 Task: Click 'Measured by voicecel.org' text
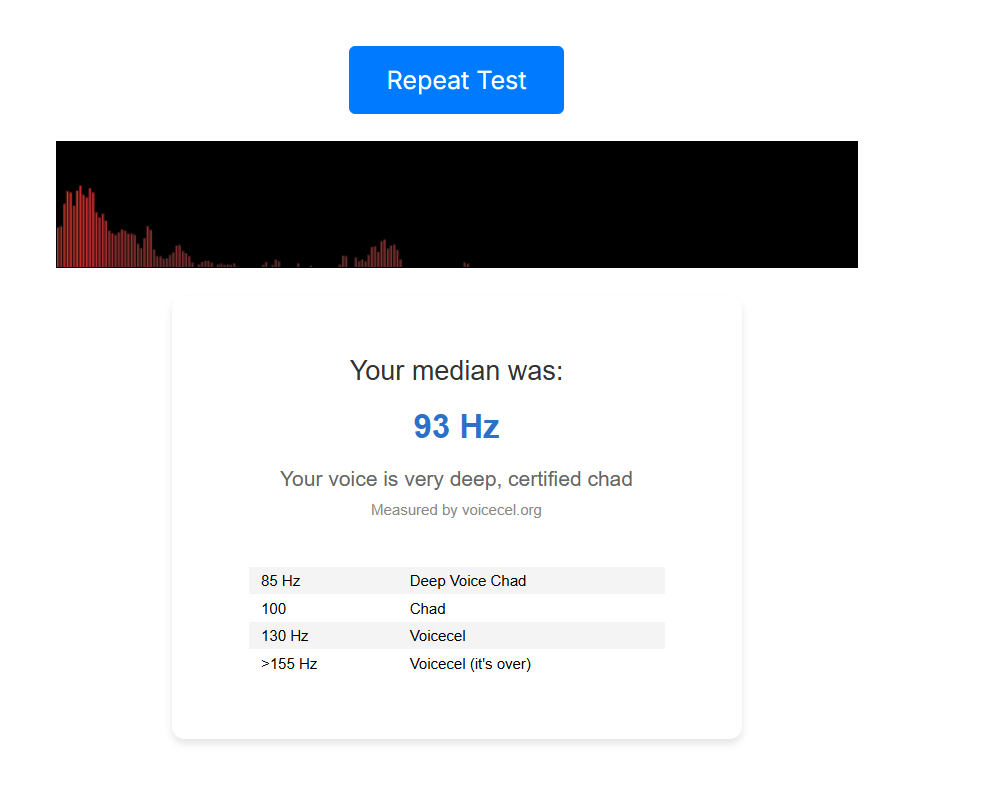[456, 510]
